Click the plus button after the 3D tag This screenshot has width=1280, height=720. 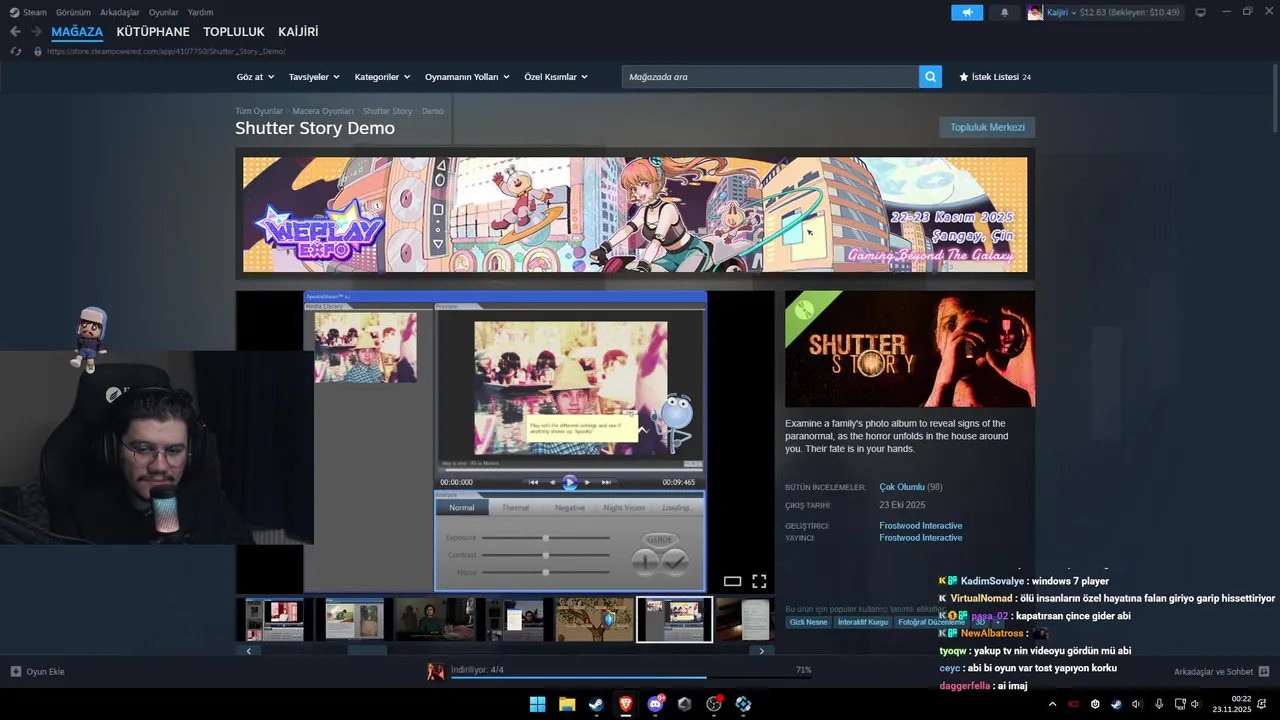[x=997, y=622]
